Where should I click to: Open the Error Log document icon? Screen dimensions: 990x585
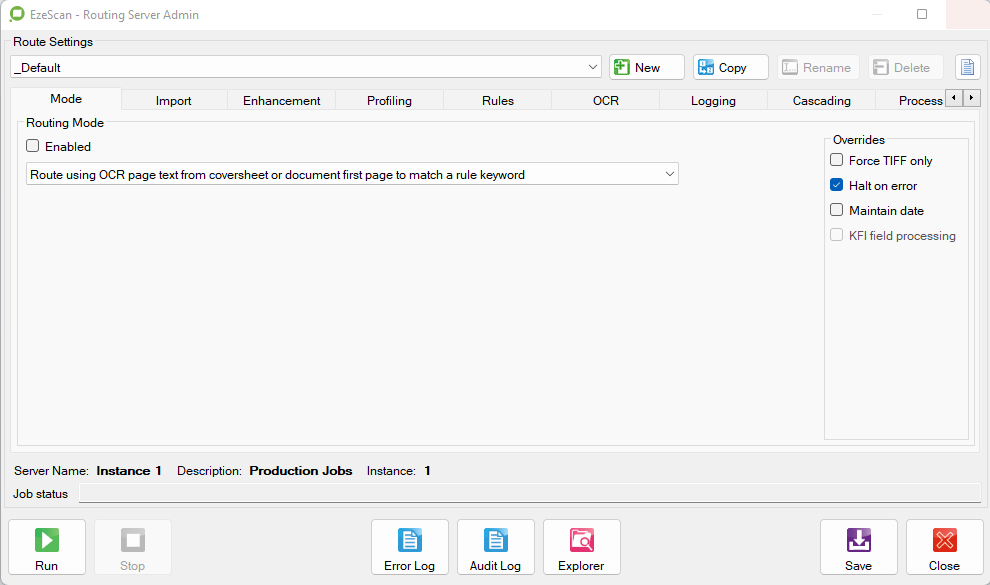[410, 541]
